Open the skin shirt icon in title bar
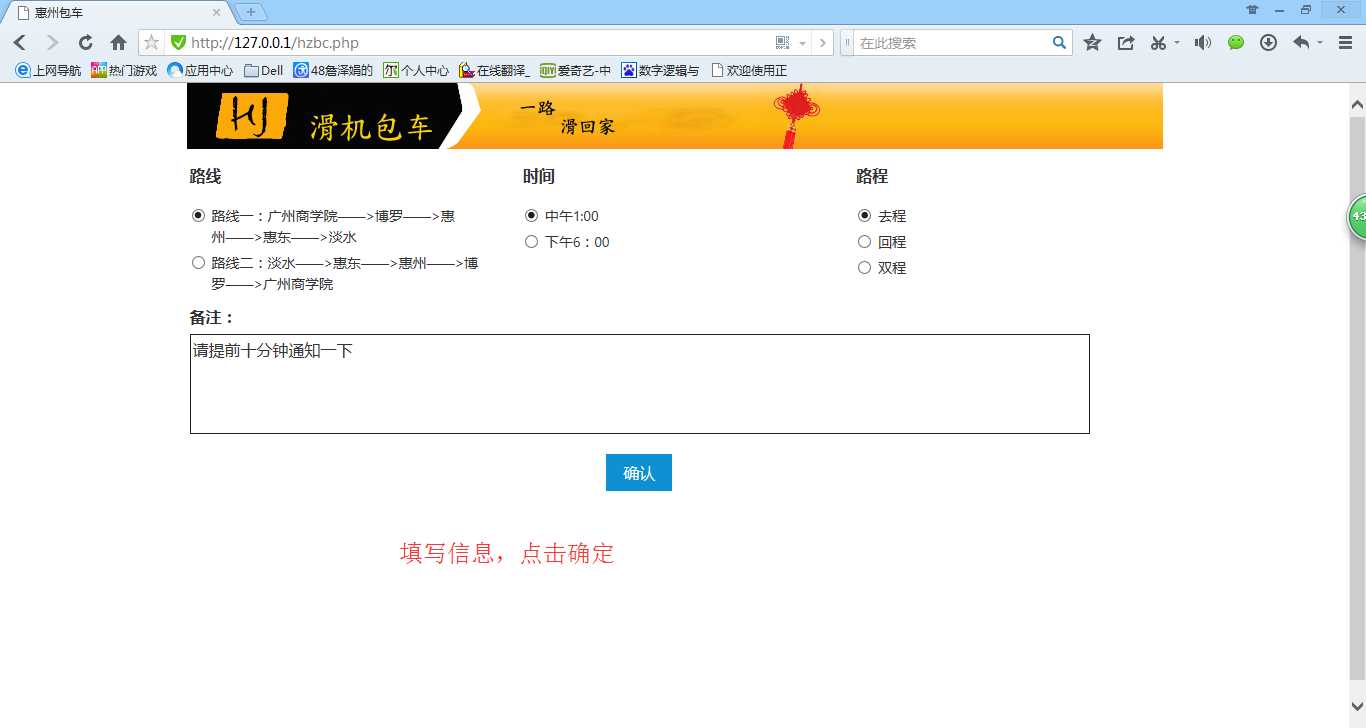Image resolution: width=1366 pixels, height=728 pixels. [1252, 10]
